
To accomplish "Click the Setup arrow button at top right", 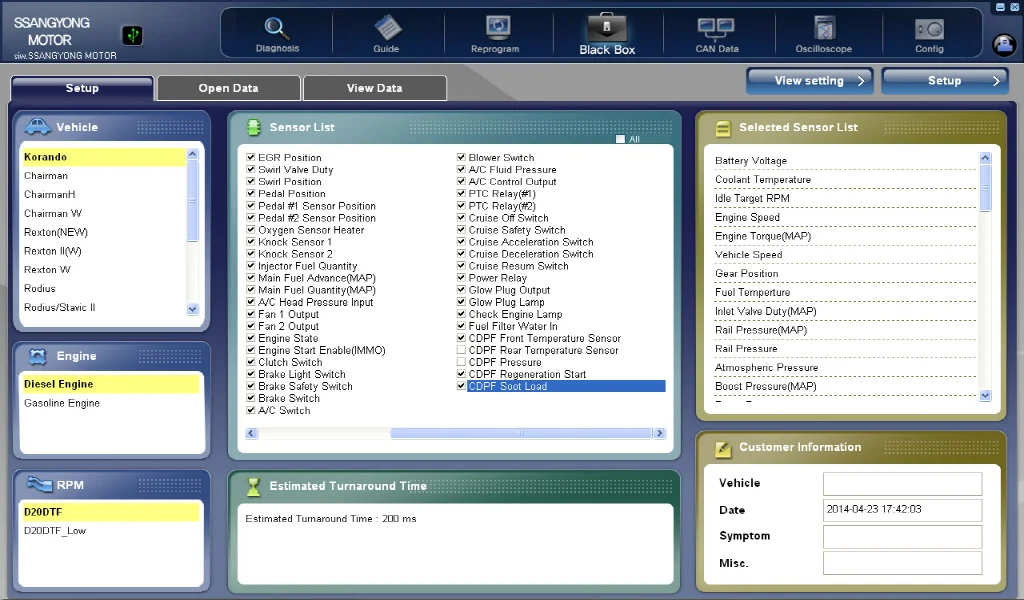I will 945,81.
